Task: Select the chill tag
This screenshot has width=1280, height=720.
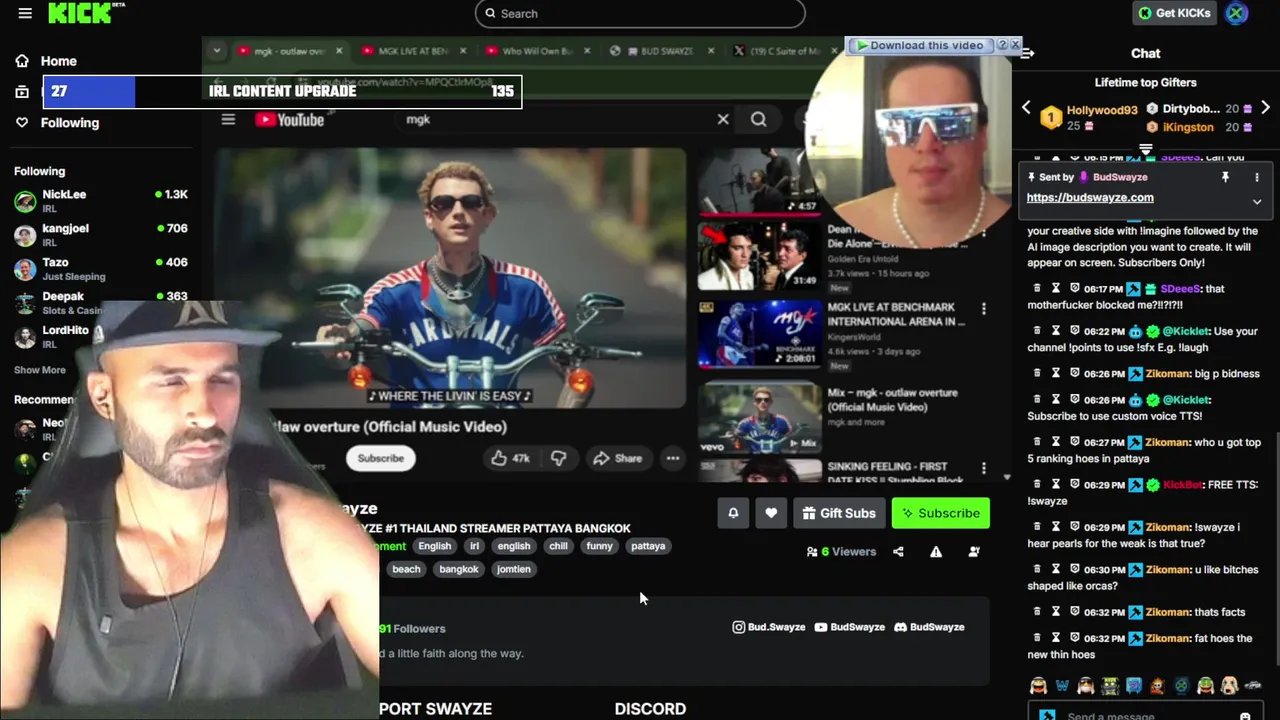Action: (x=558, y=546)
